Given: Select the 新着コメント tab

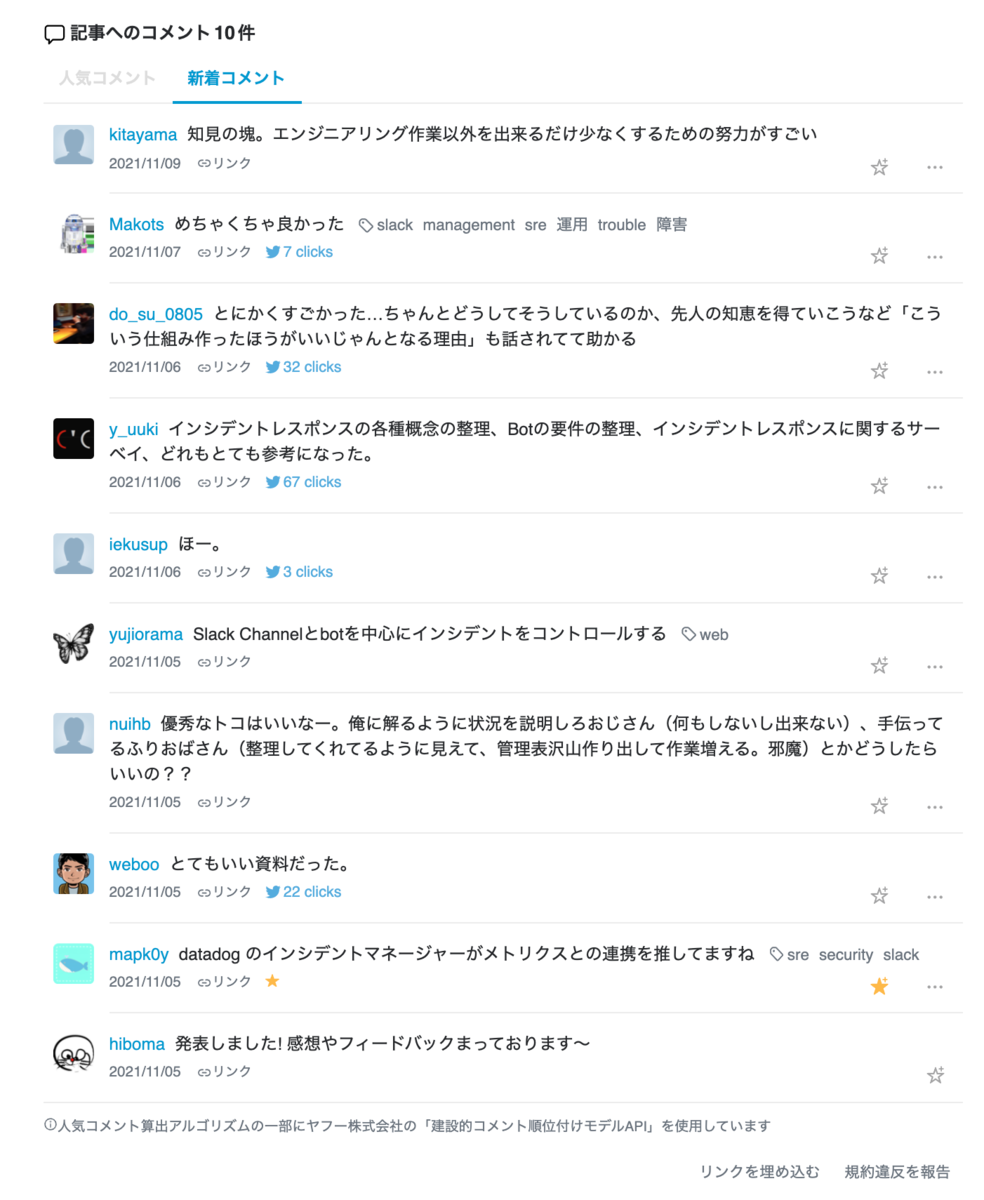Looking at the screenshot, I should tap(236, 77).
